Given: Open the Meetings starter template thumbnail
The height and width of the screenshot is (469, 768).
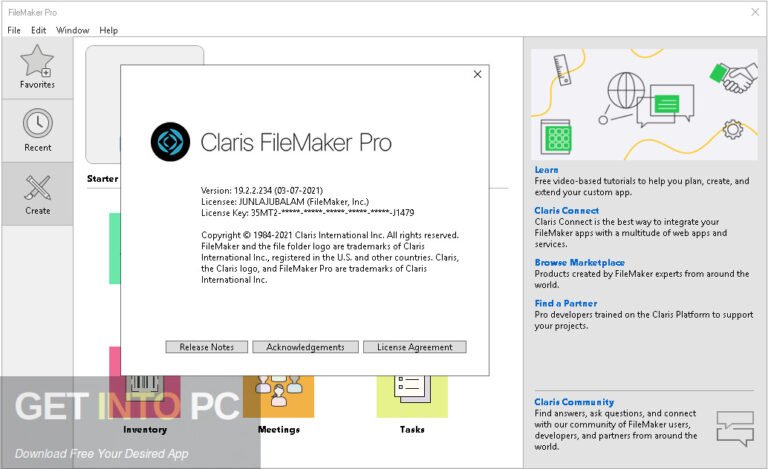Looking at the screenshot, I should pos(278,397).
